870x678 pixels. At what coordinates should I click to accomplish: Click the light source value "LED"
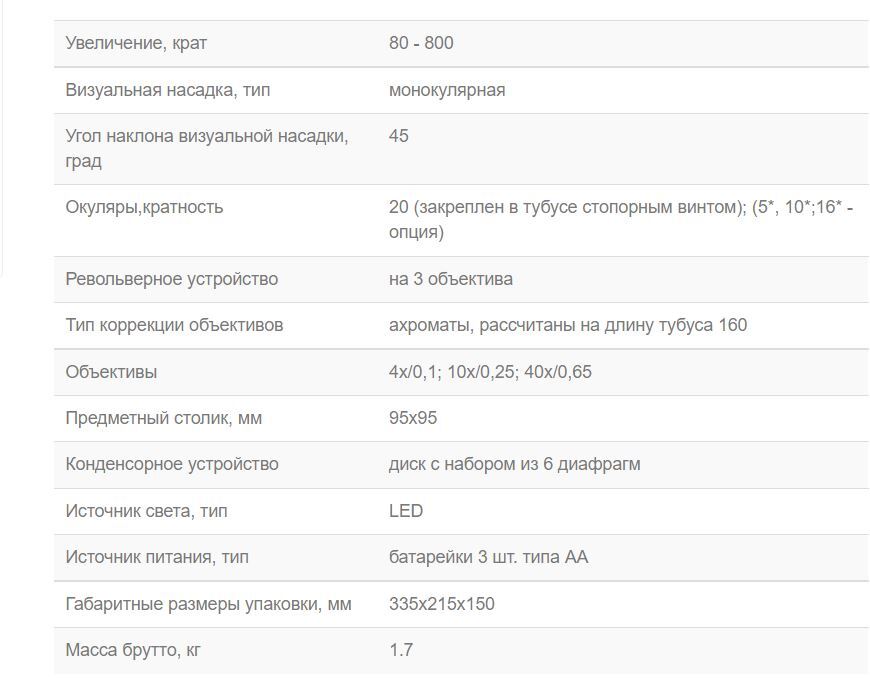tap(406, 511)
